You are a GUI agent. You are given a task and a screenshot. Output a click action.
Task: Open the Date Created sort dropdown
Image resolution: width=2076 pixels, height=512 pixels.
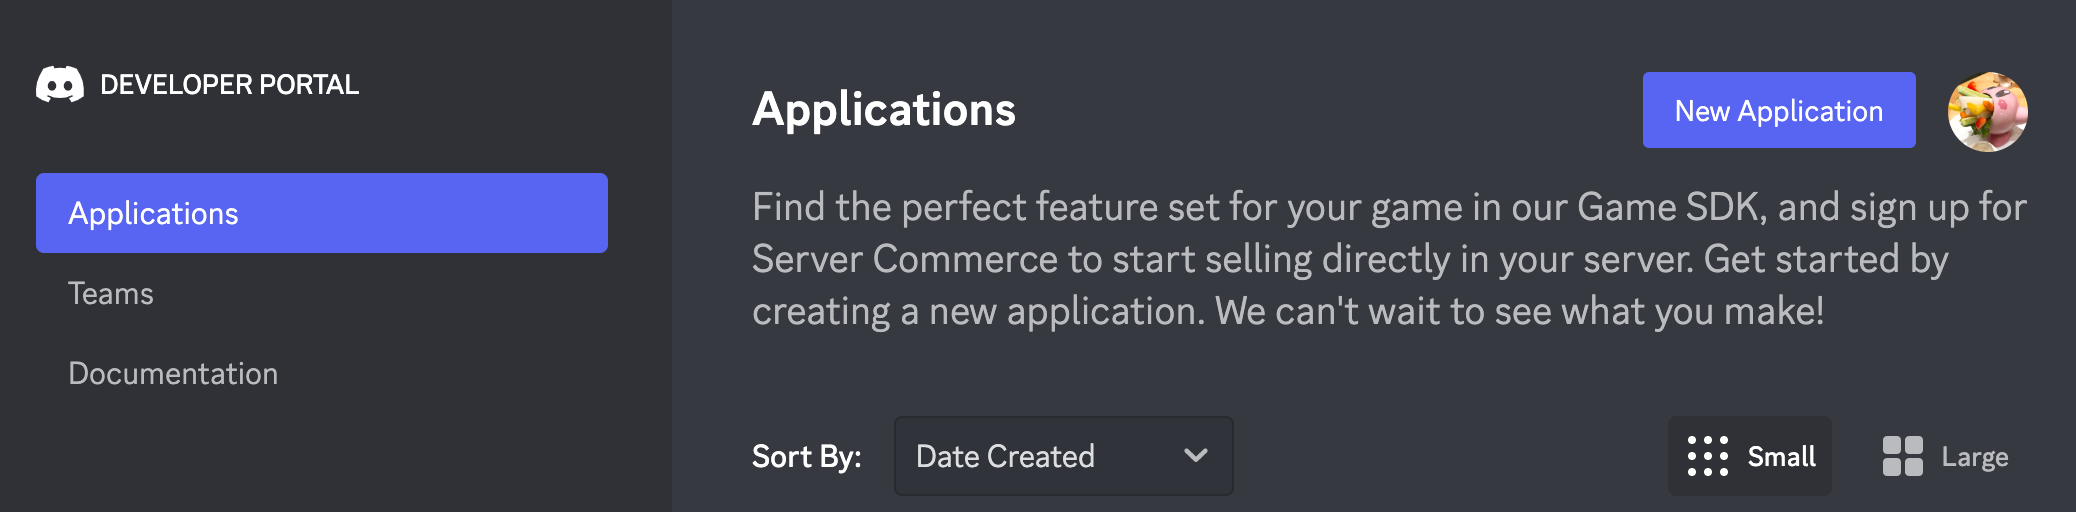pos(1063,456)
